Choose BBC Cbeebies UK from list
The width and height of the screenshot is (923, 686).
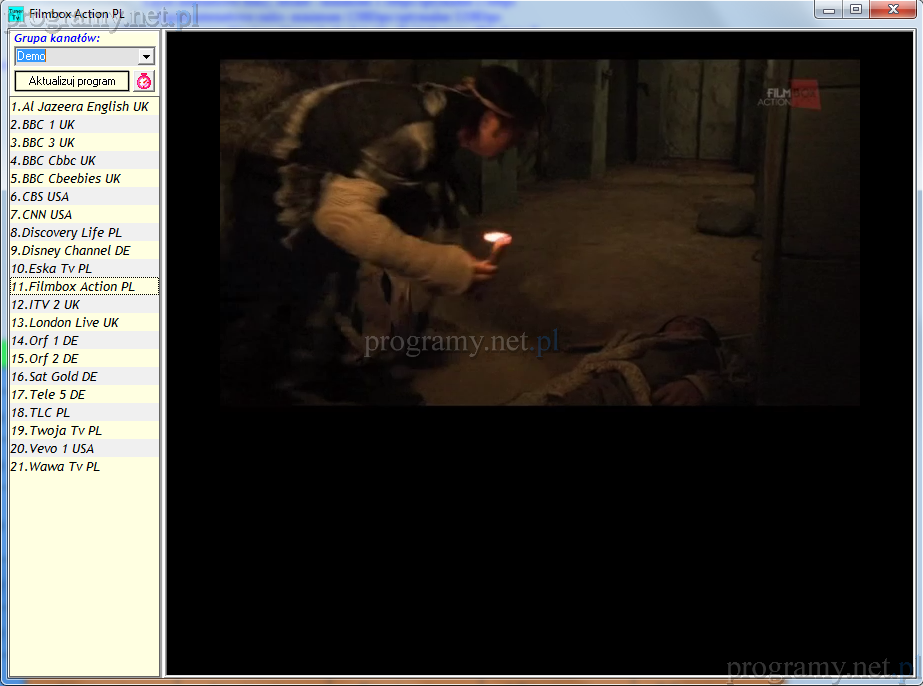point(66,179)
